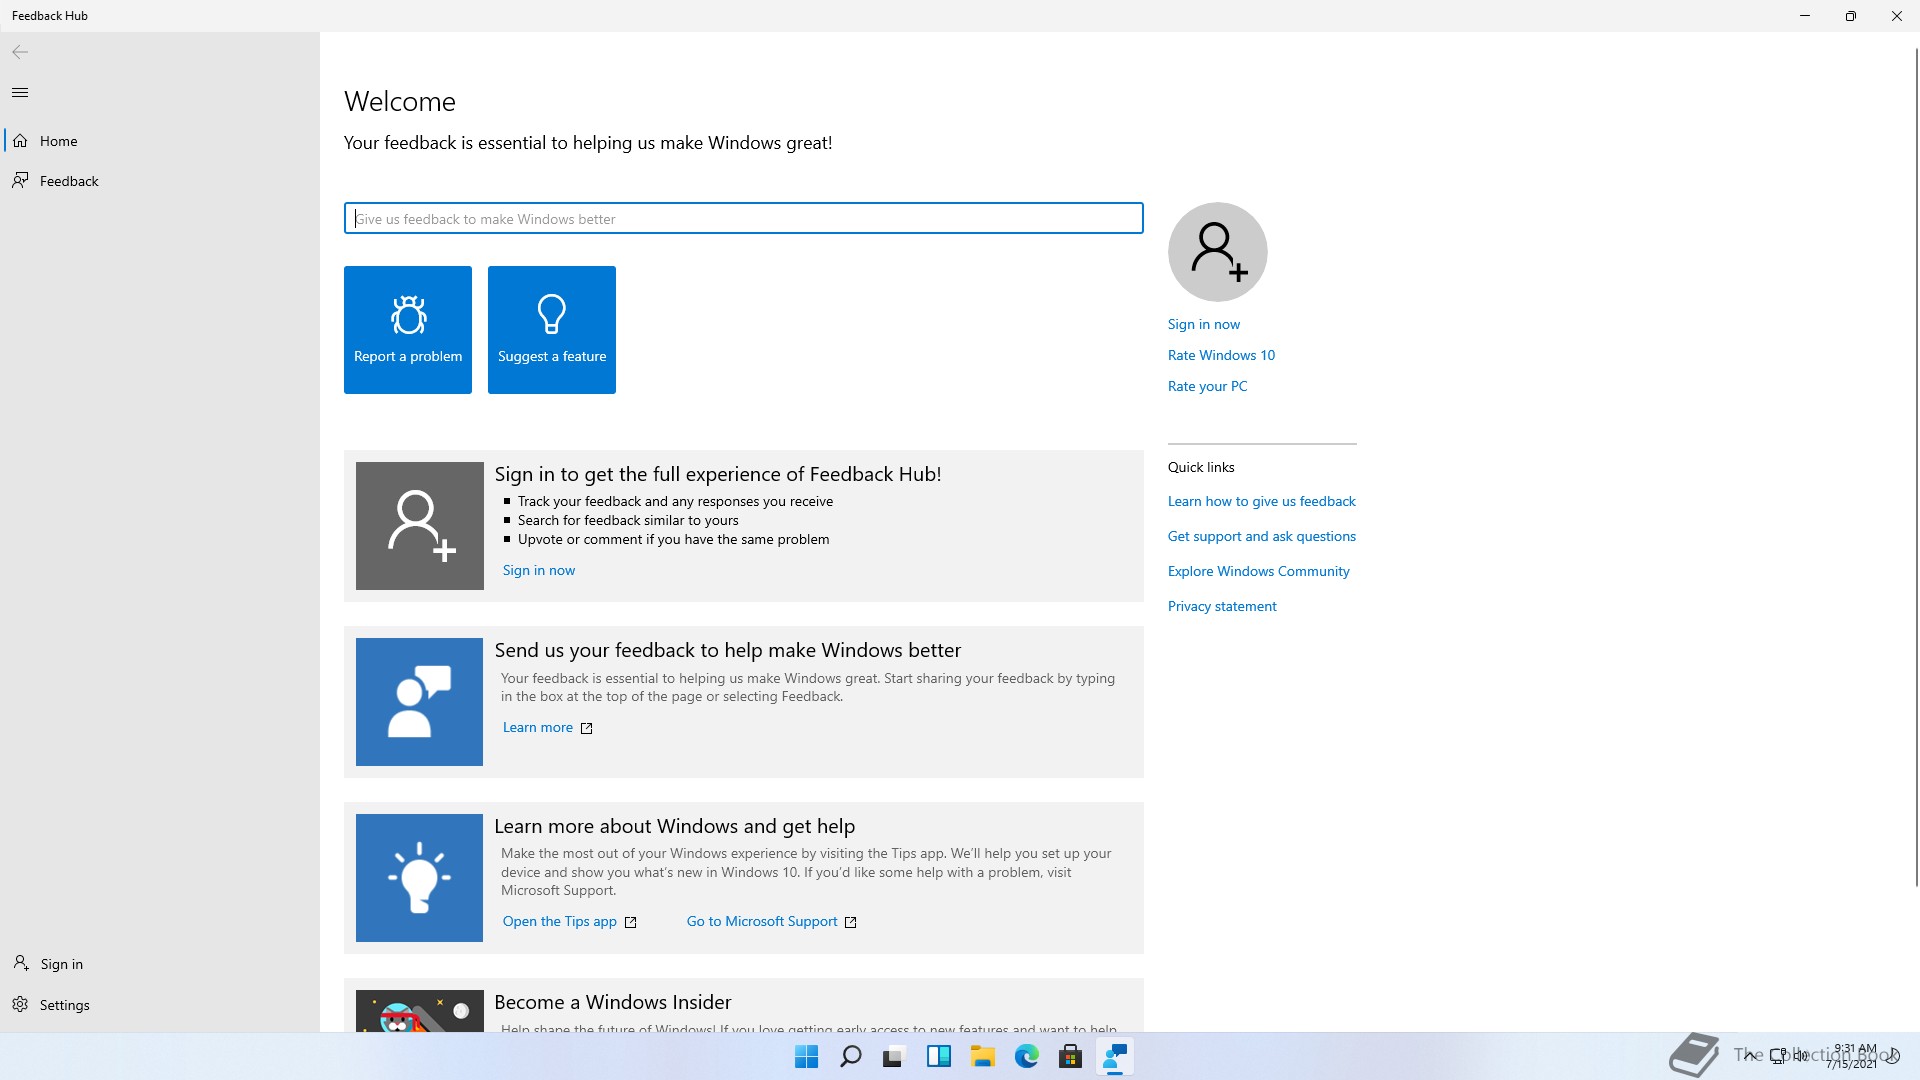Click in the feedback search box

pyautogui.click(x=742, y=219)
